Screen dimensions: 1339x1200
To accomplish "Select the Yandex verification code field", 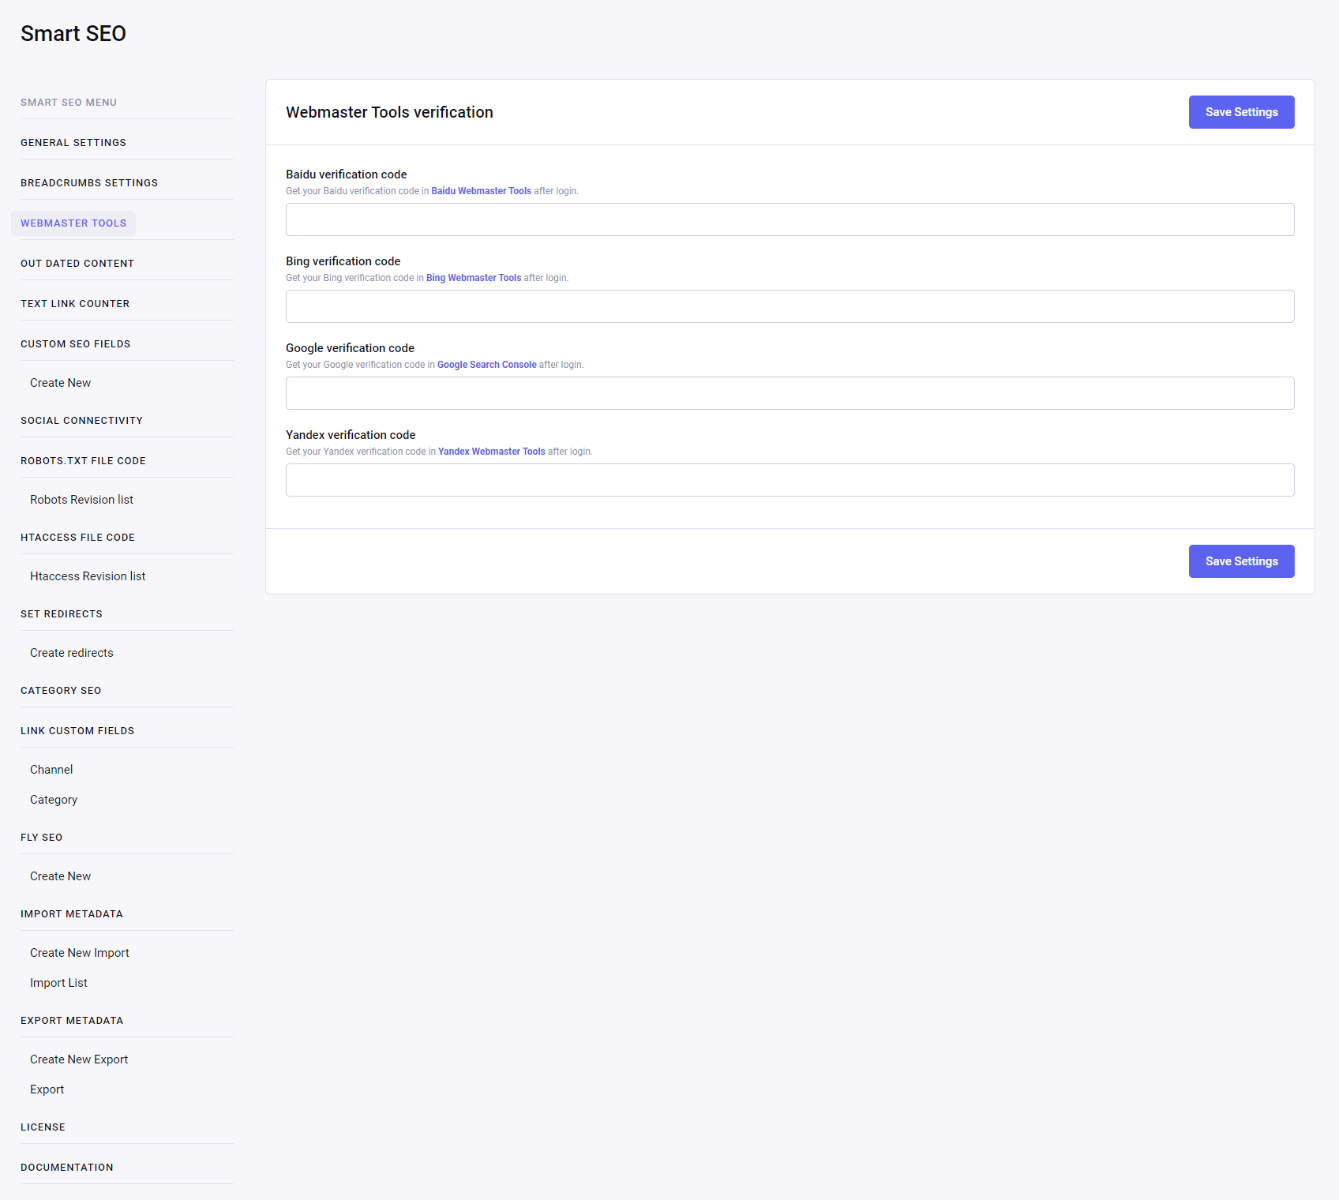I will [789, 480].
